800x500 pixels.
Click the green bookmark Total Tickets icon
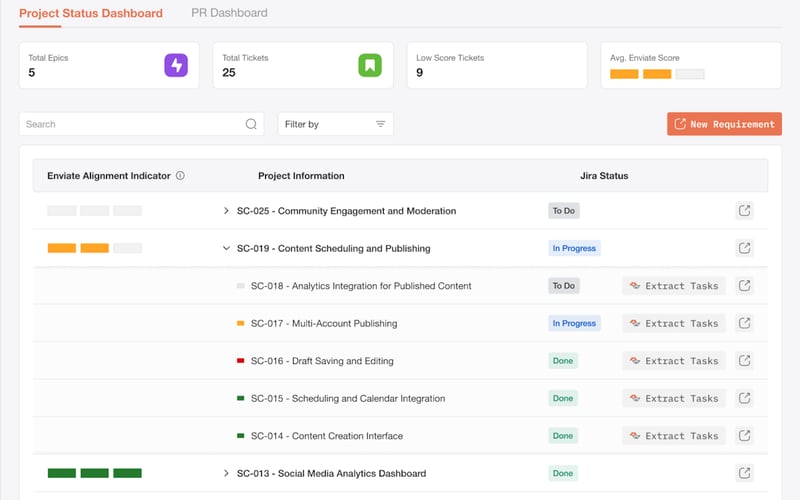[370, 65]
